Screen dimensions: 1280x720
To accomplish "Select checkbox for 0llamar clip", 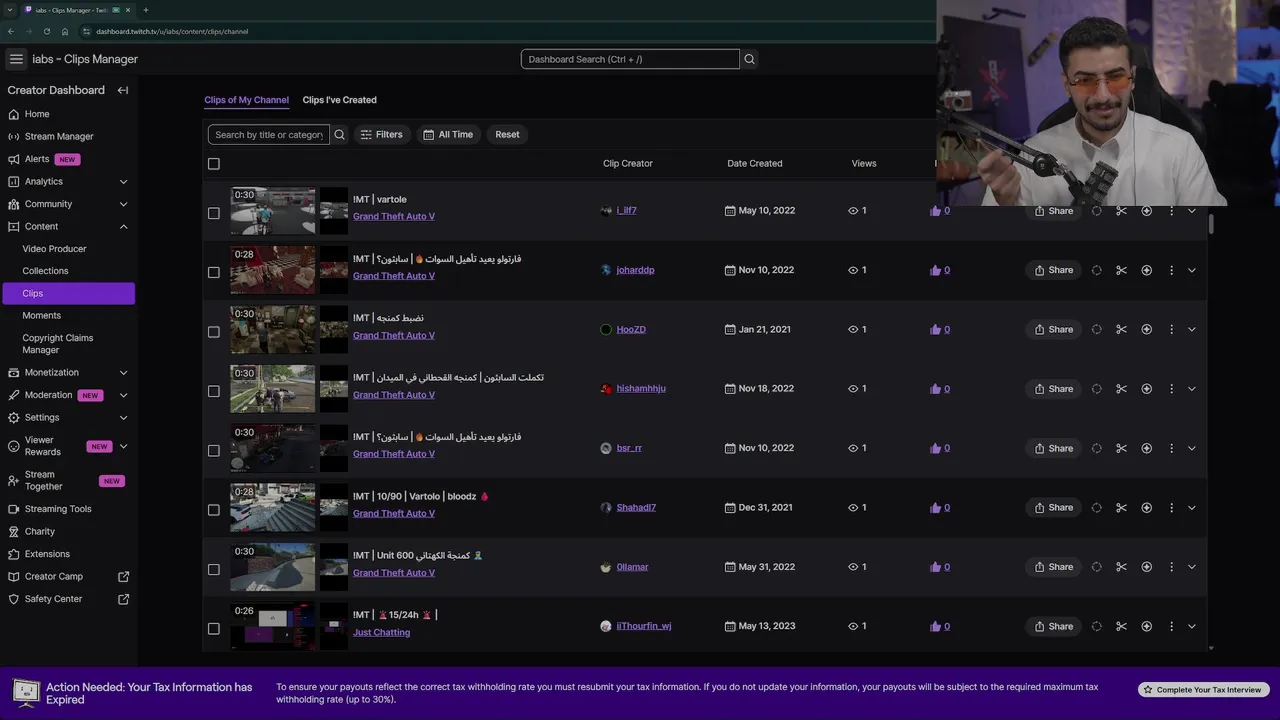I will click(213, 569).
